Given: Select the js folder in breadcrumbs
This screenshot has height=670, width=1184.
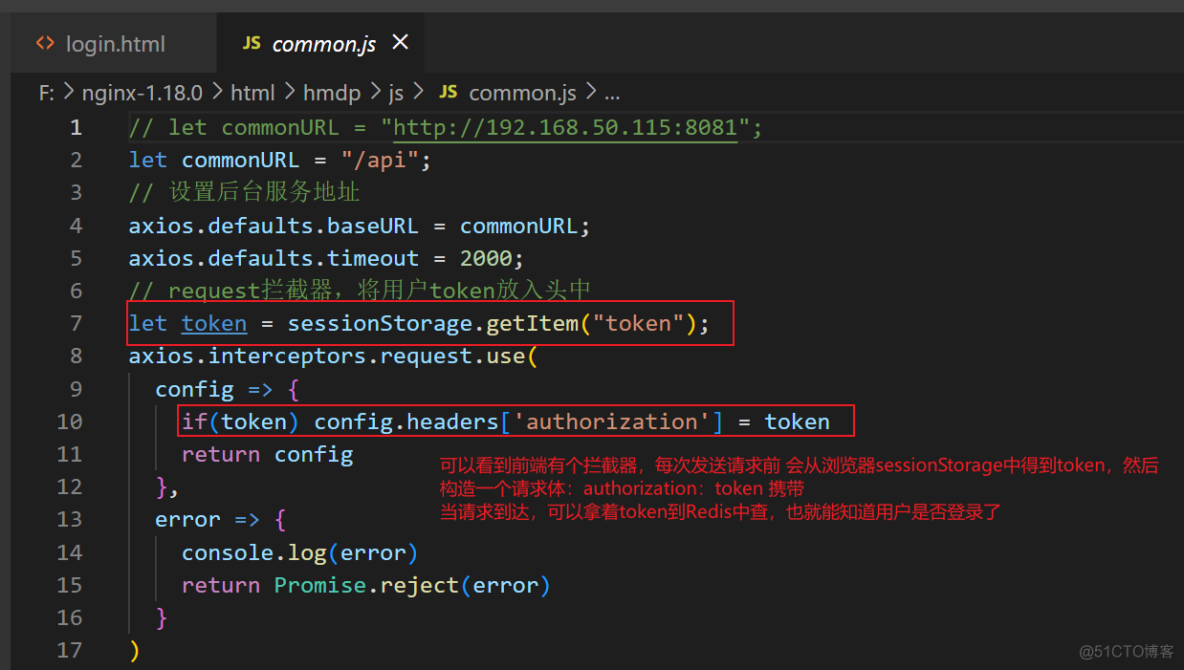Looking at the screenshot, I should [396, 93].
